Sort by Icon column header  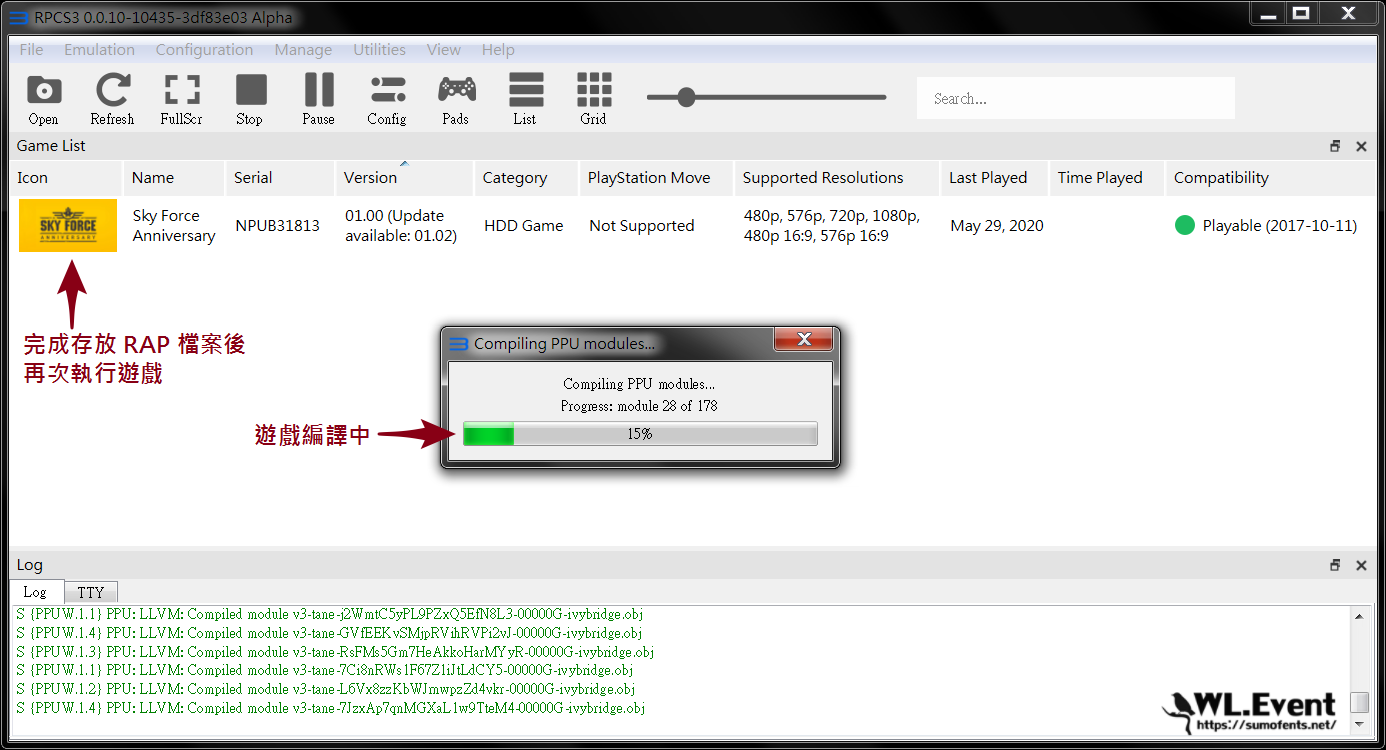66,178
